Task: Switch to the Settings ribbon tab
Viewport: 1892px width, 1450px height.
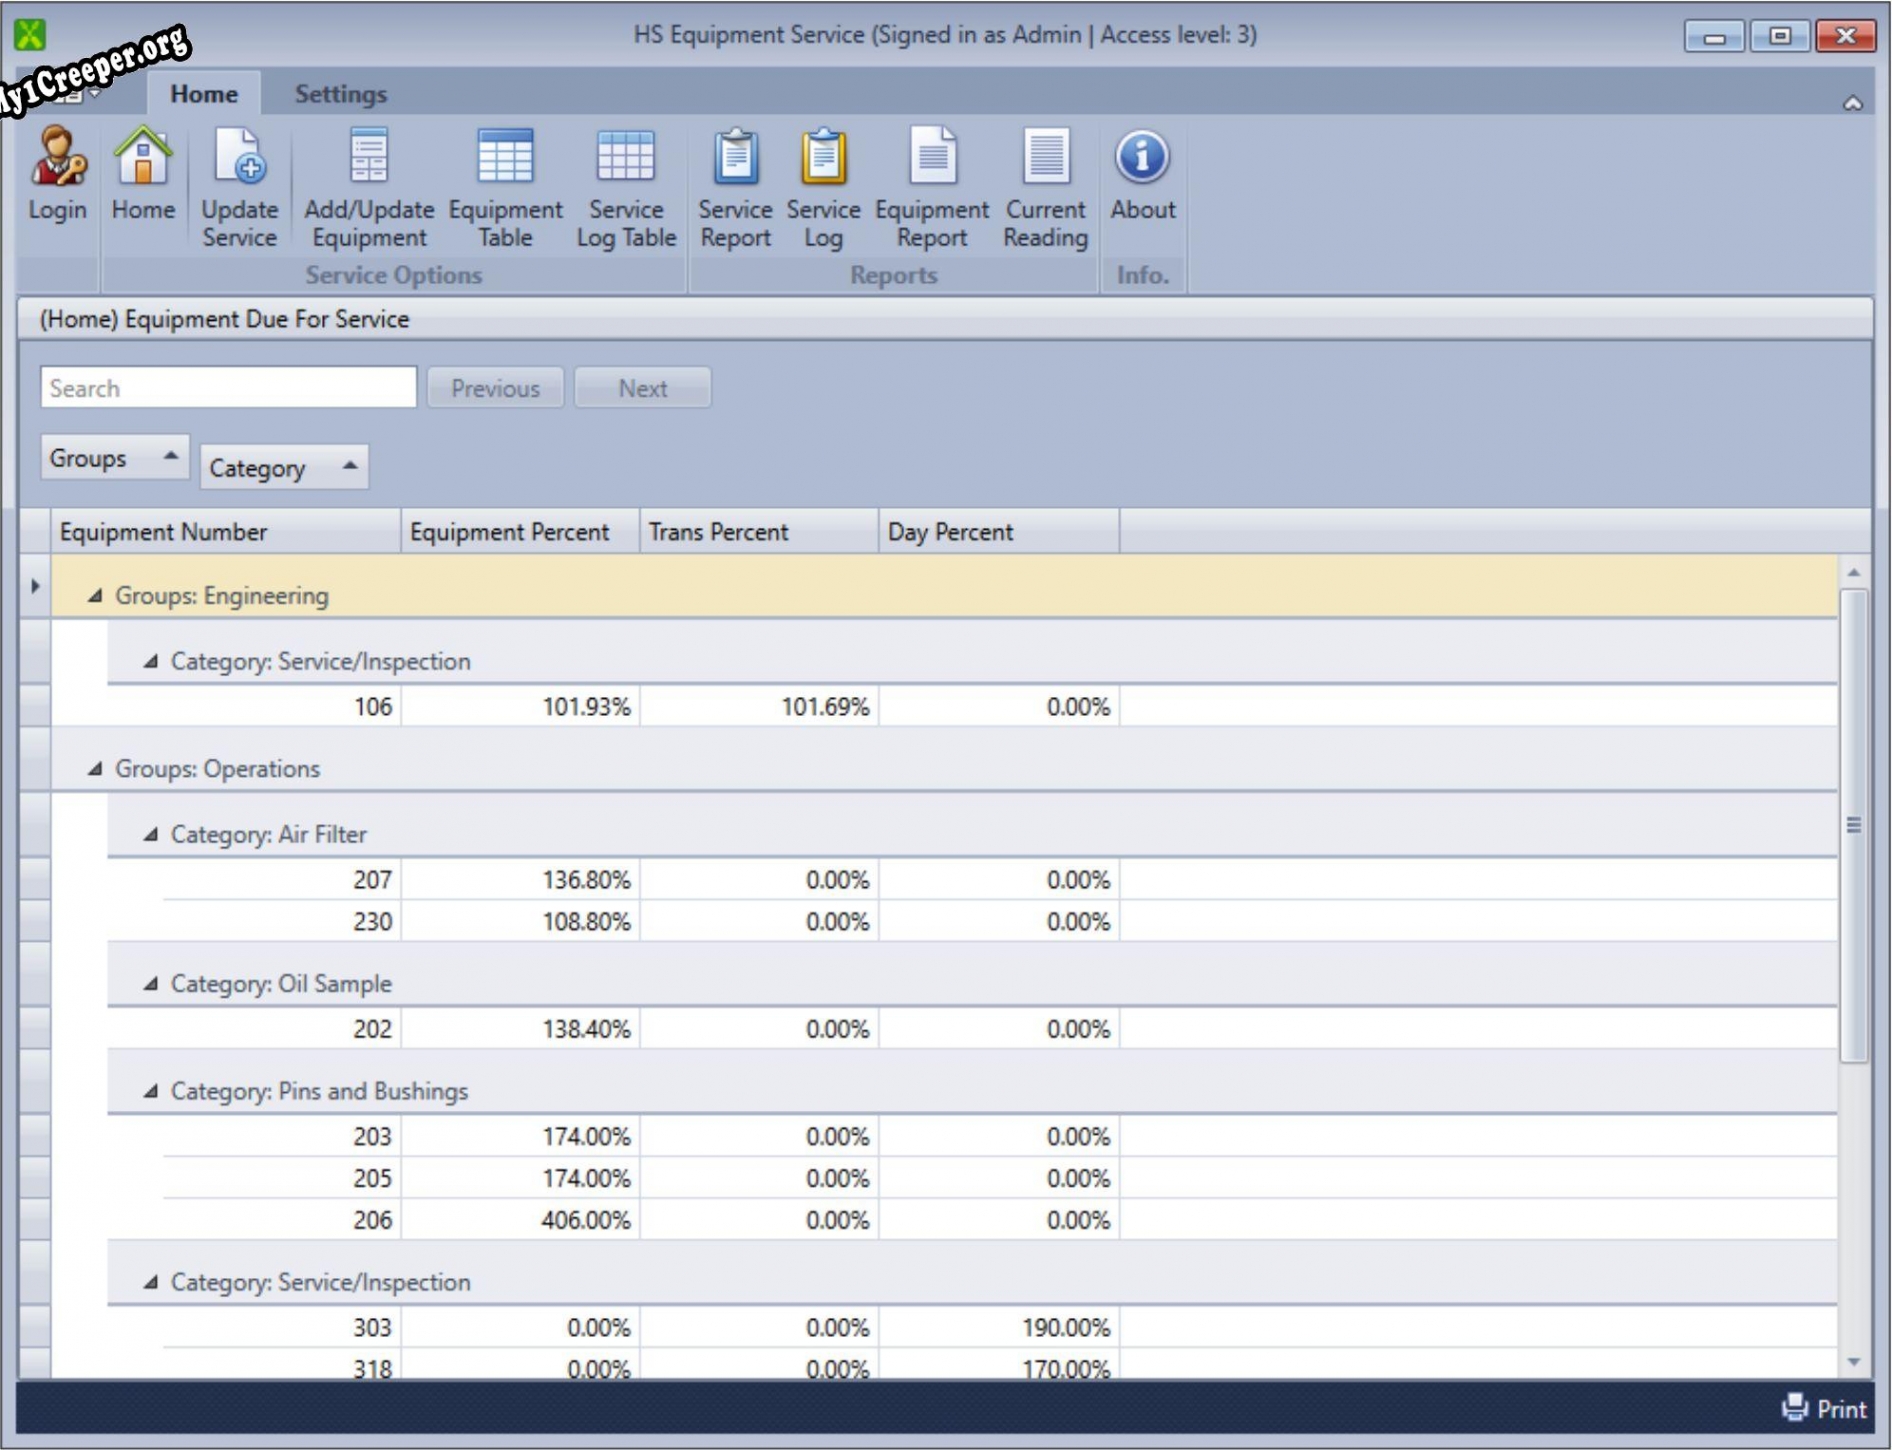Action: click(340, 94)
